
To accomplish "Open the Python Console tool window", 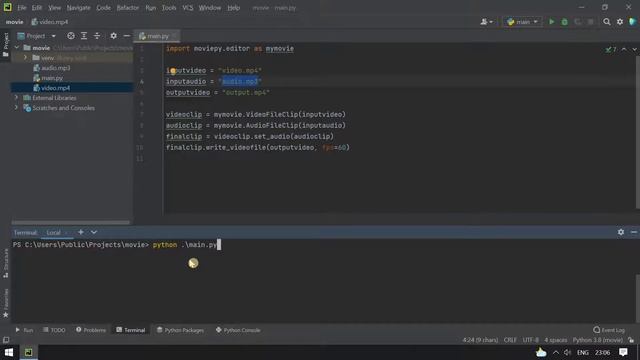I will pyautogui.click(x=238, y=330).
